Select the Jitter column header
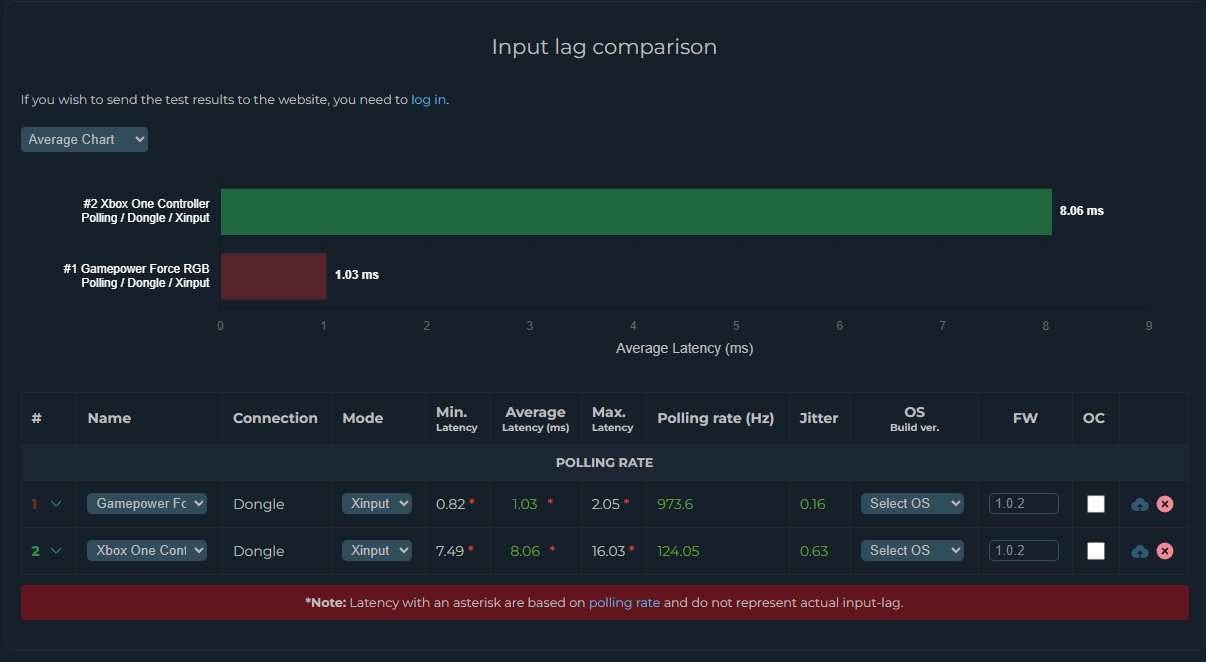1206x662 pixels. 819,418
